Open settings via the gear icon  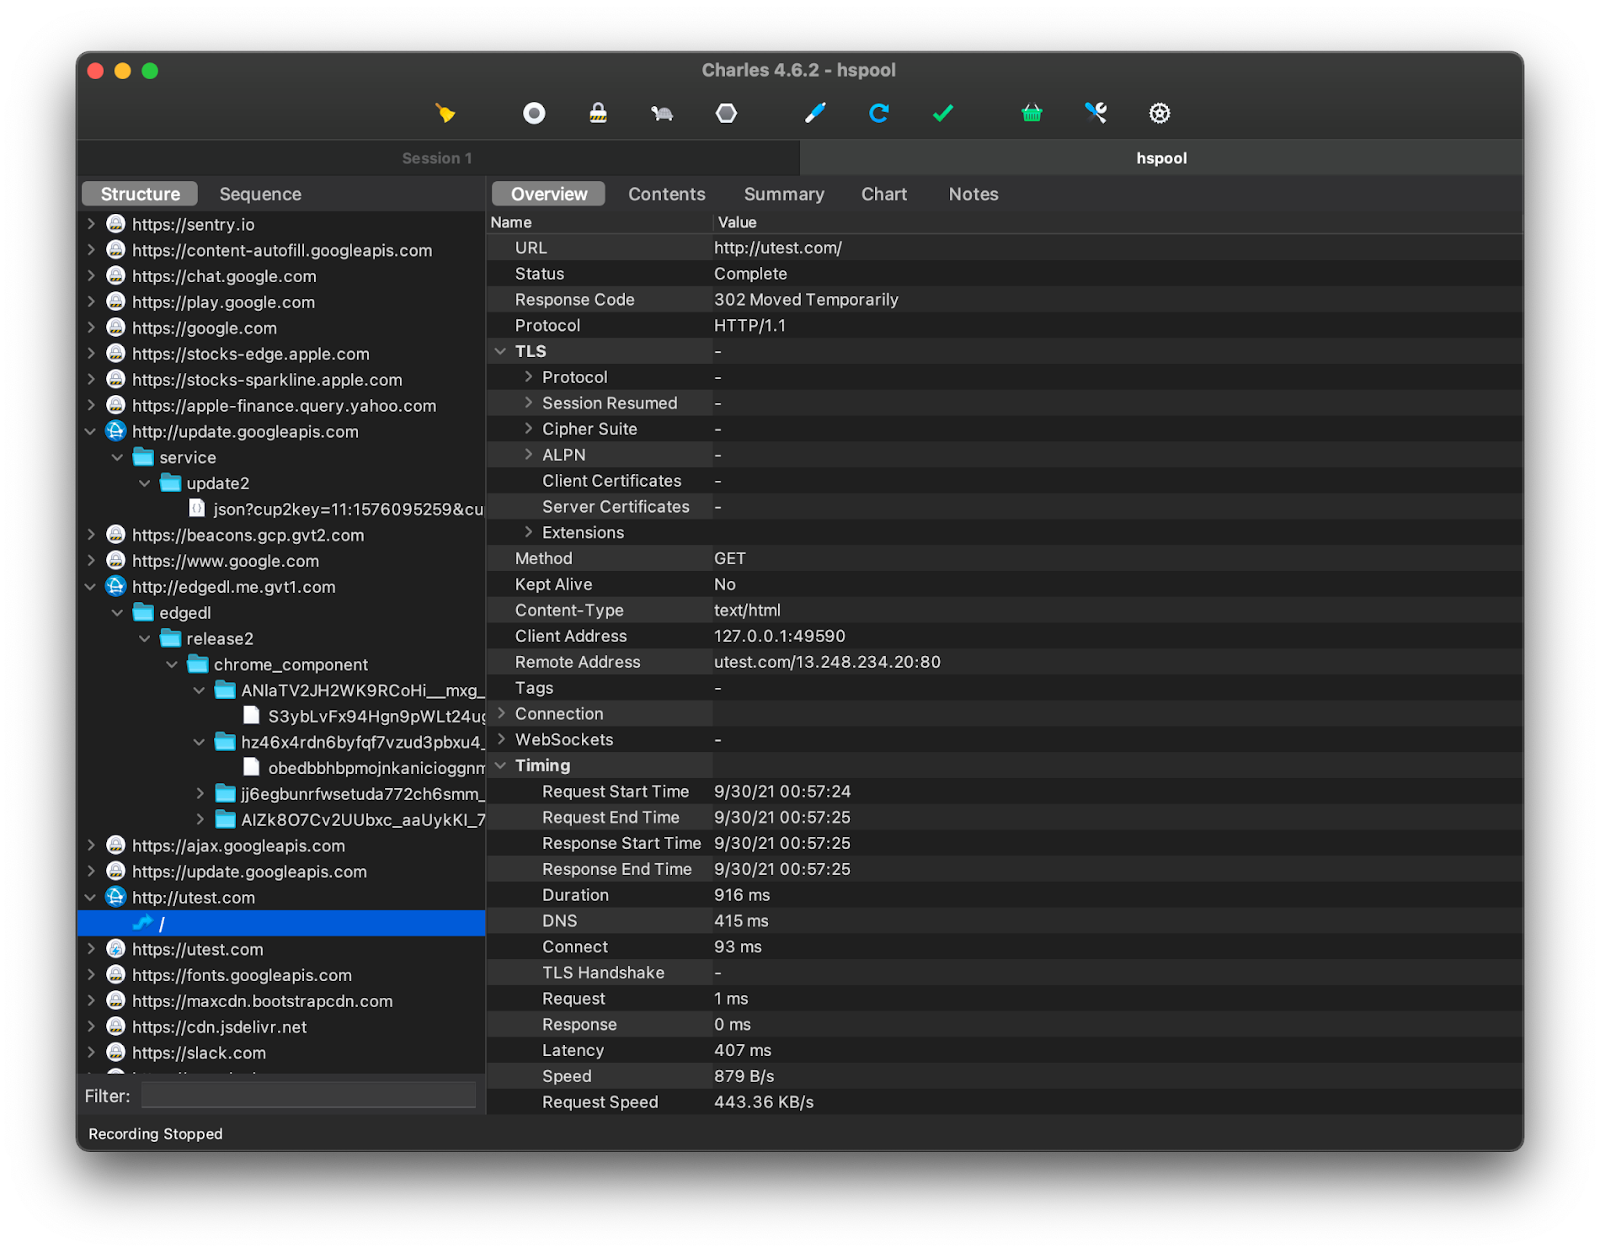coord(1160,113)
